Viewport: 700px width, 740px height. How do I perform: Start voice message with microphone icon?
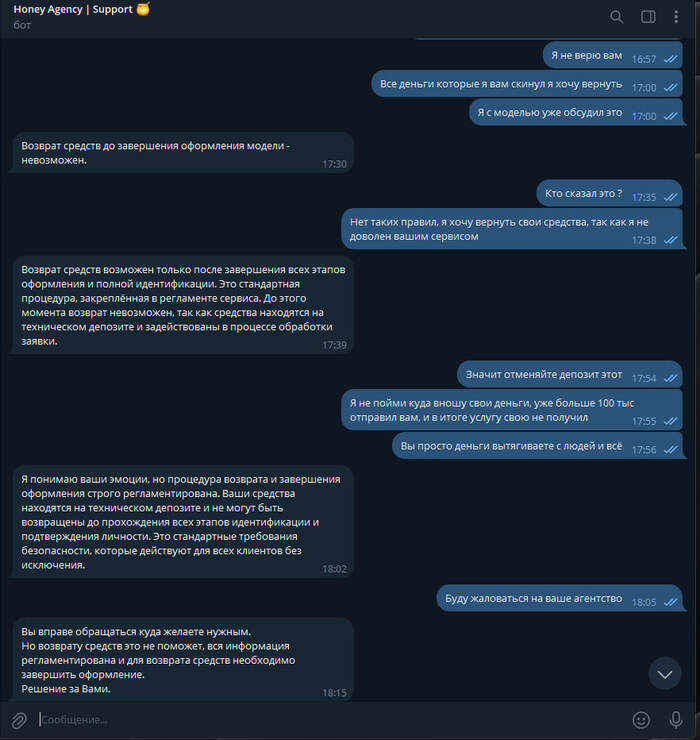click(x=676, y=720)
